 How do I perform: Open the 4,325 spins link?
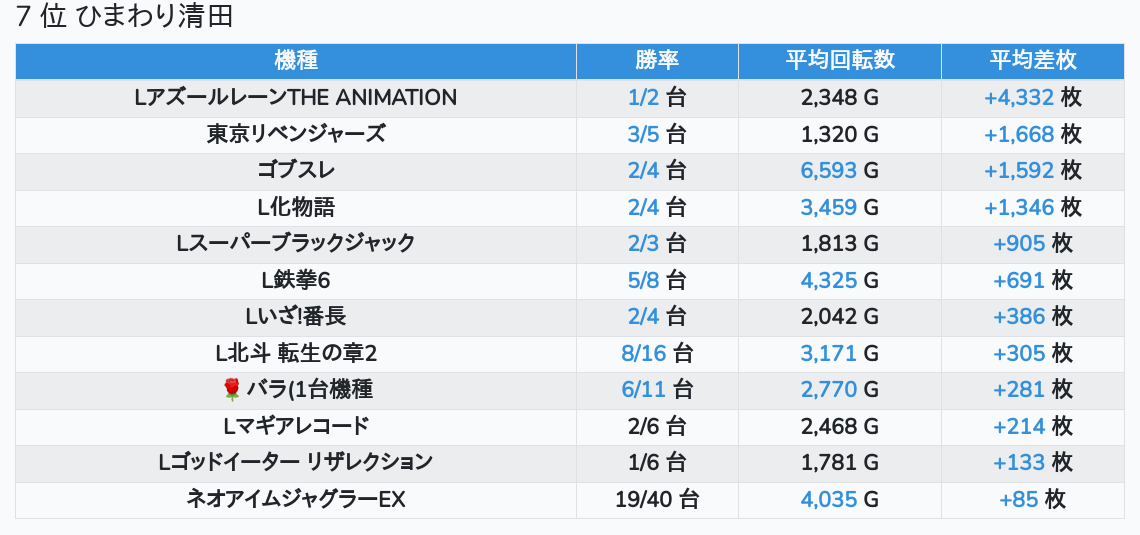828,280
